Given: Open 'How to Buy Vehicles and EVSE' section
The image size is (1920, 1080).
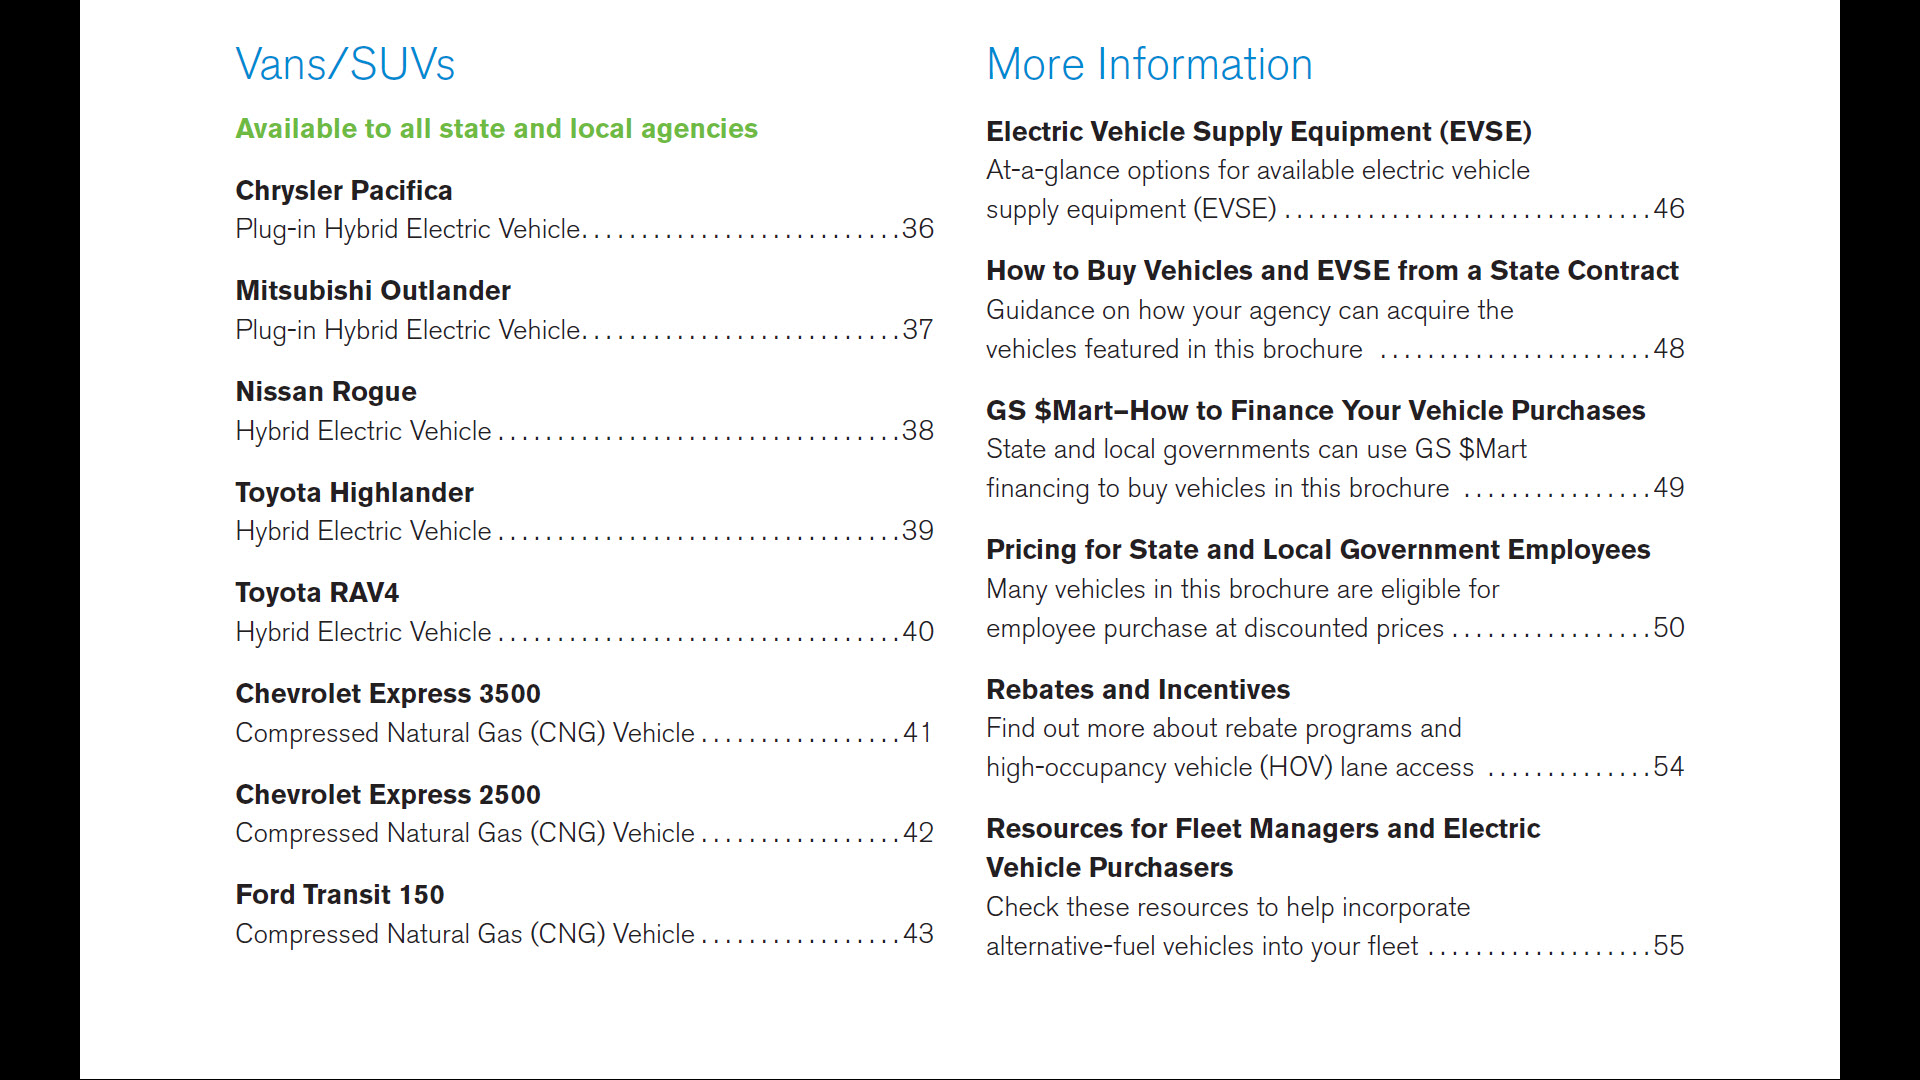Looking at the screenshot, I should point(1332,270).
